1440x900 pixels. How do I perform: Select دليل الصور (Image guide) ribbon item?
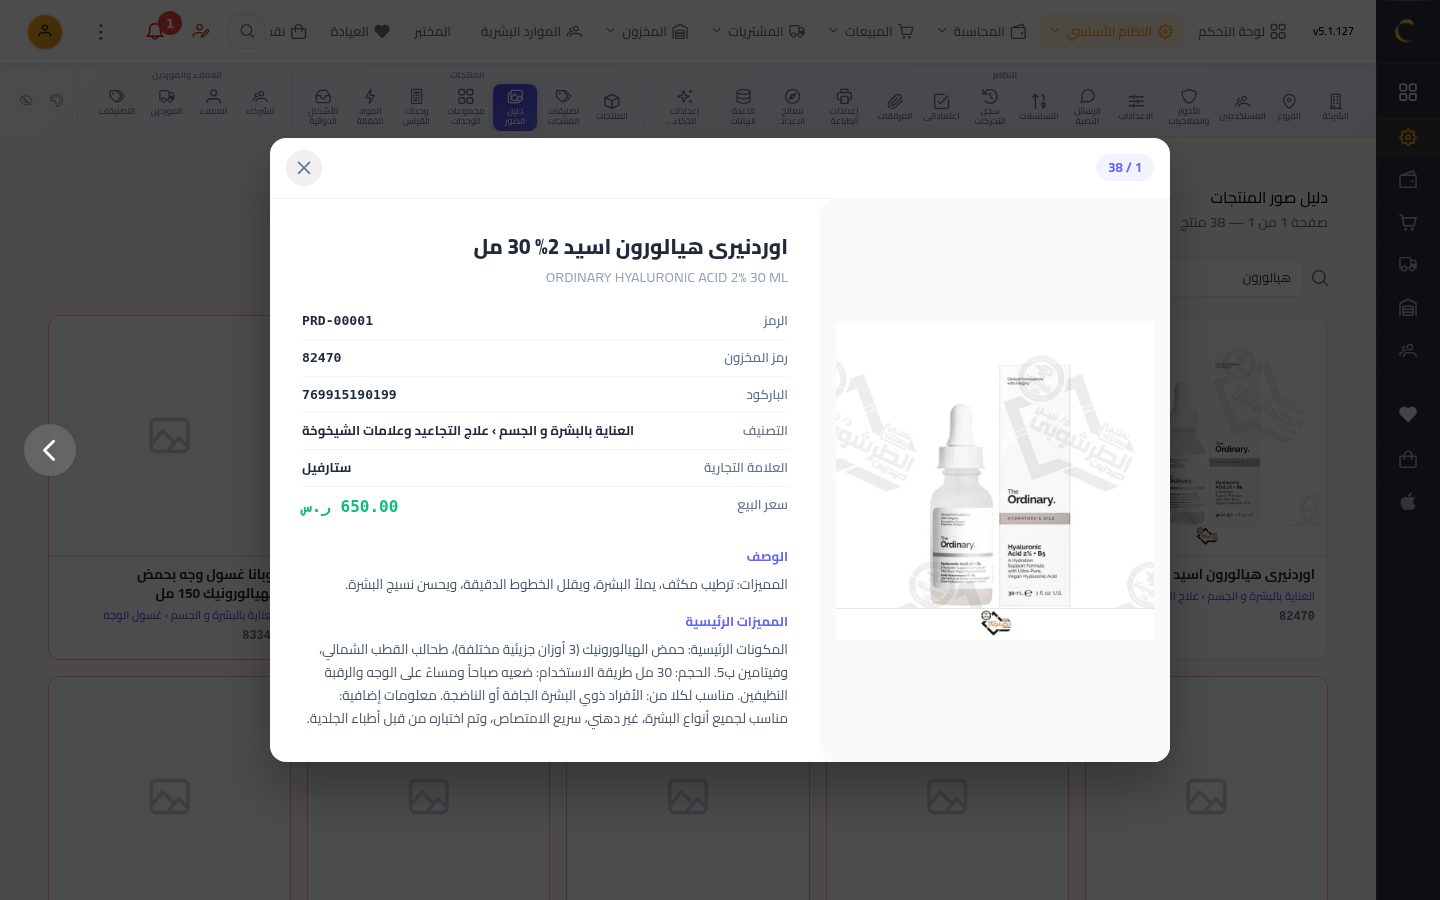point(515,106)
